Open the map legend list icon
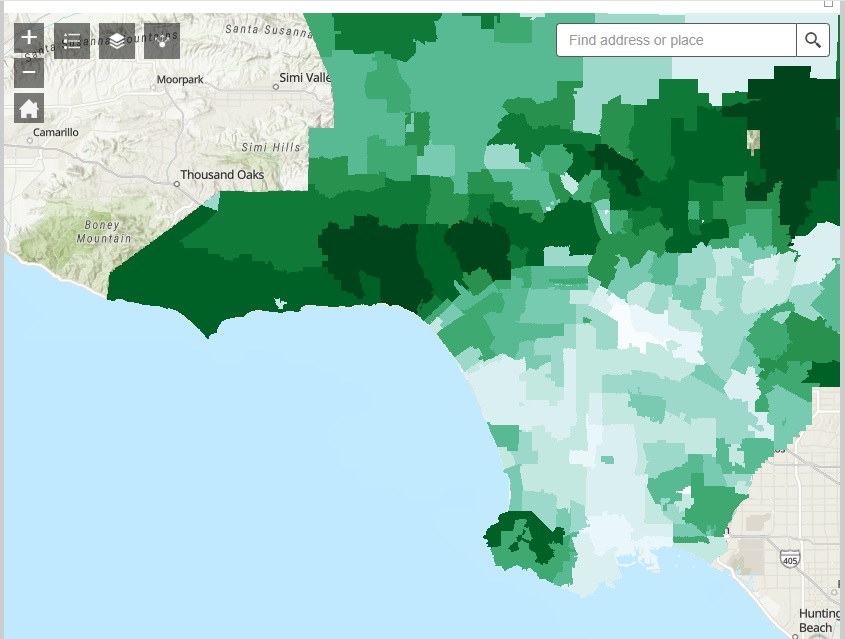This screenshot has width=845, height=639. tap(72, 41)
